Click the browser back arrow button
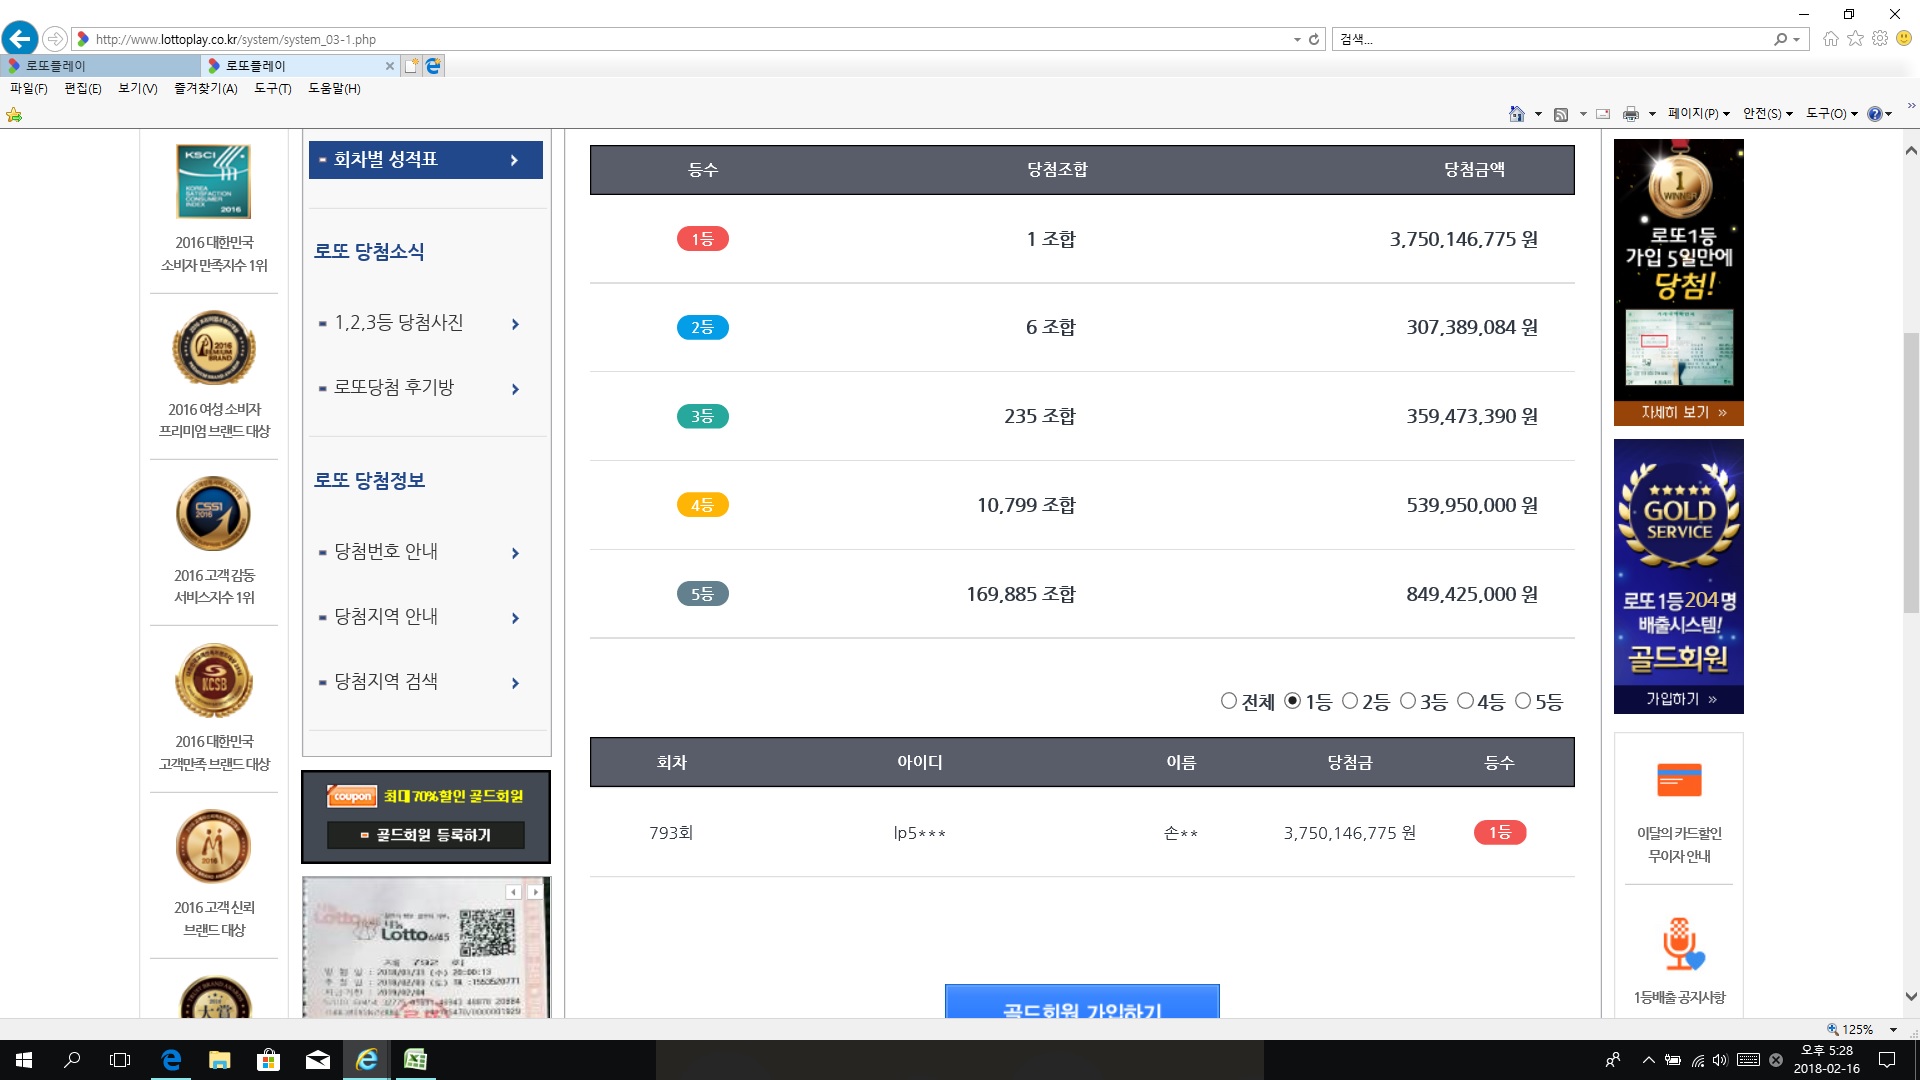1920x1080 pixels. point(20,39)
